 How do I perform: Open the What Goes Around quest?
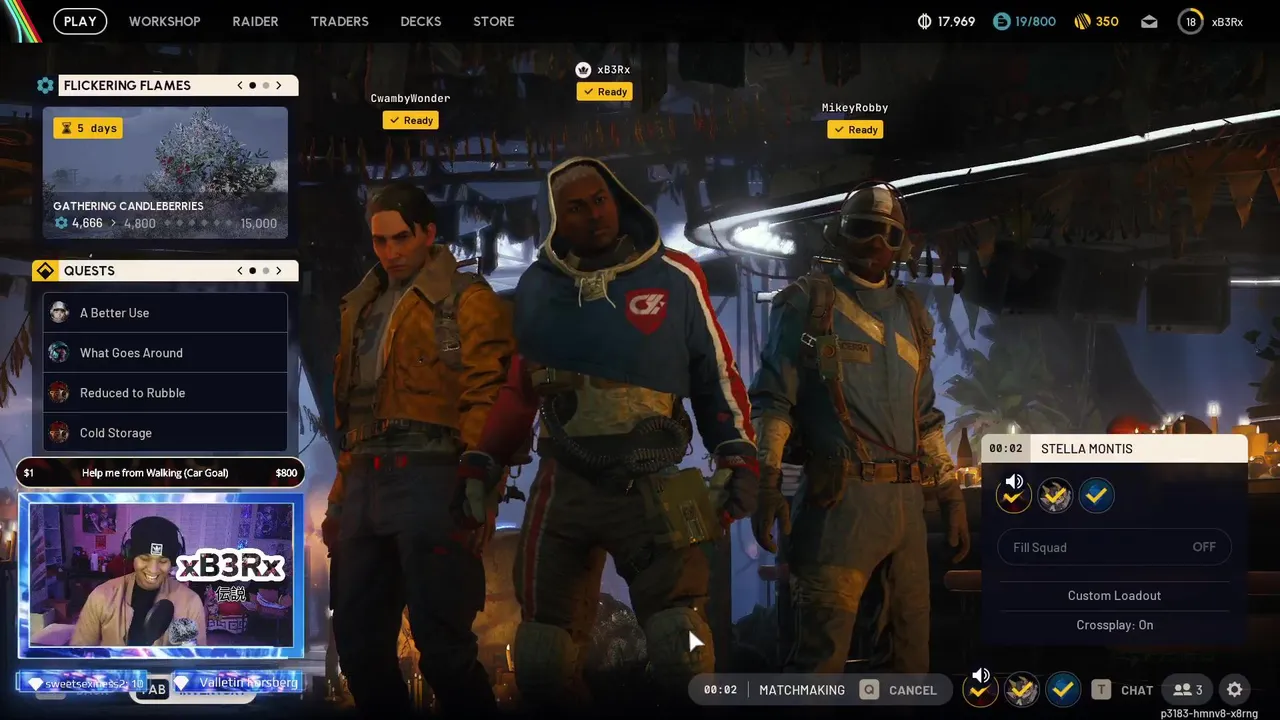coord(165,353)
